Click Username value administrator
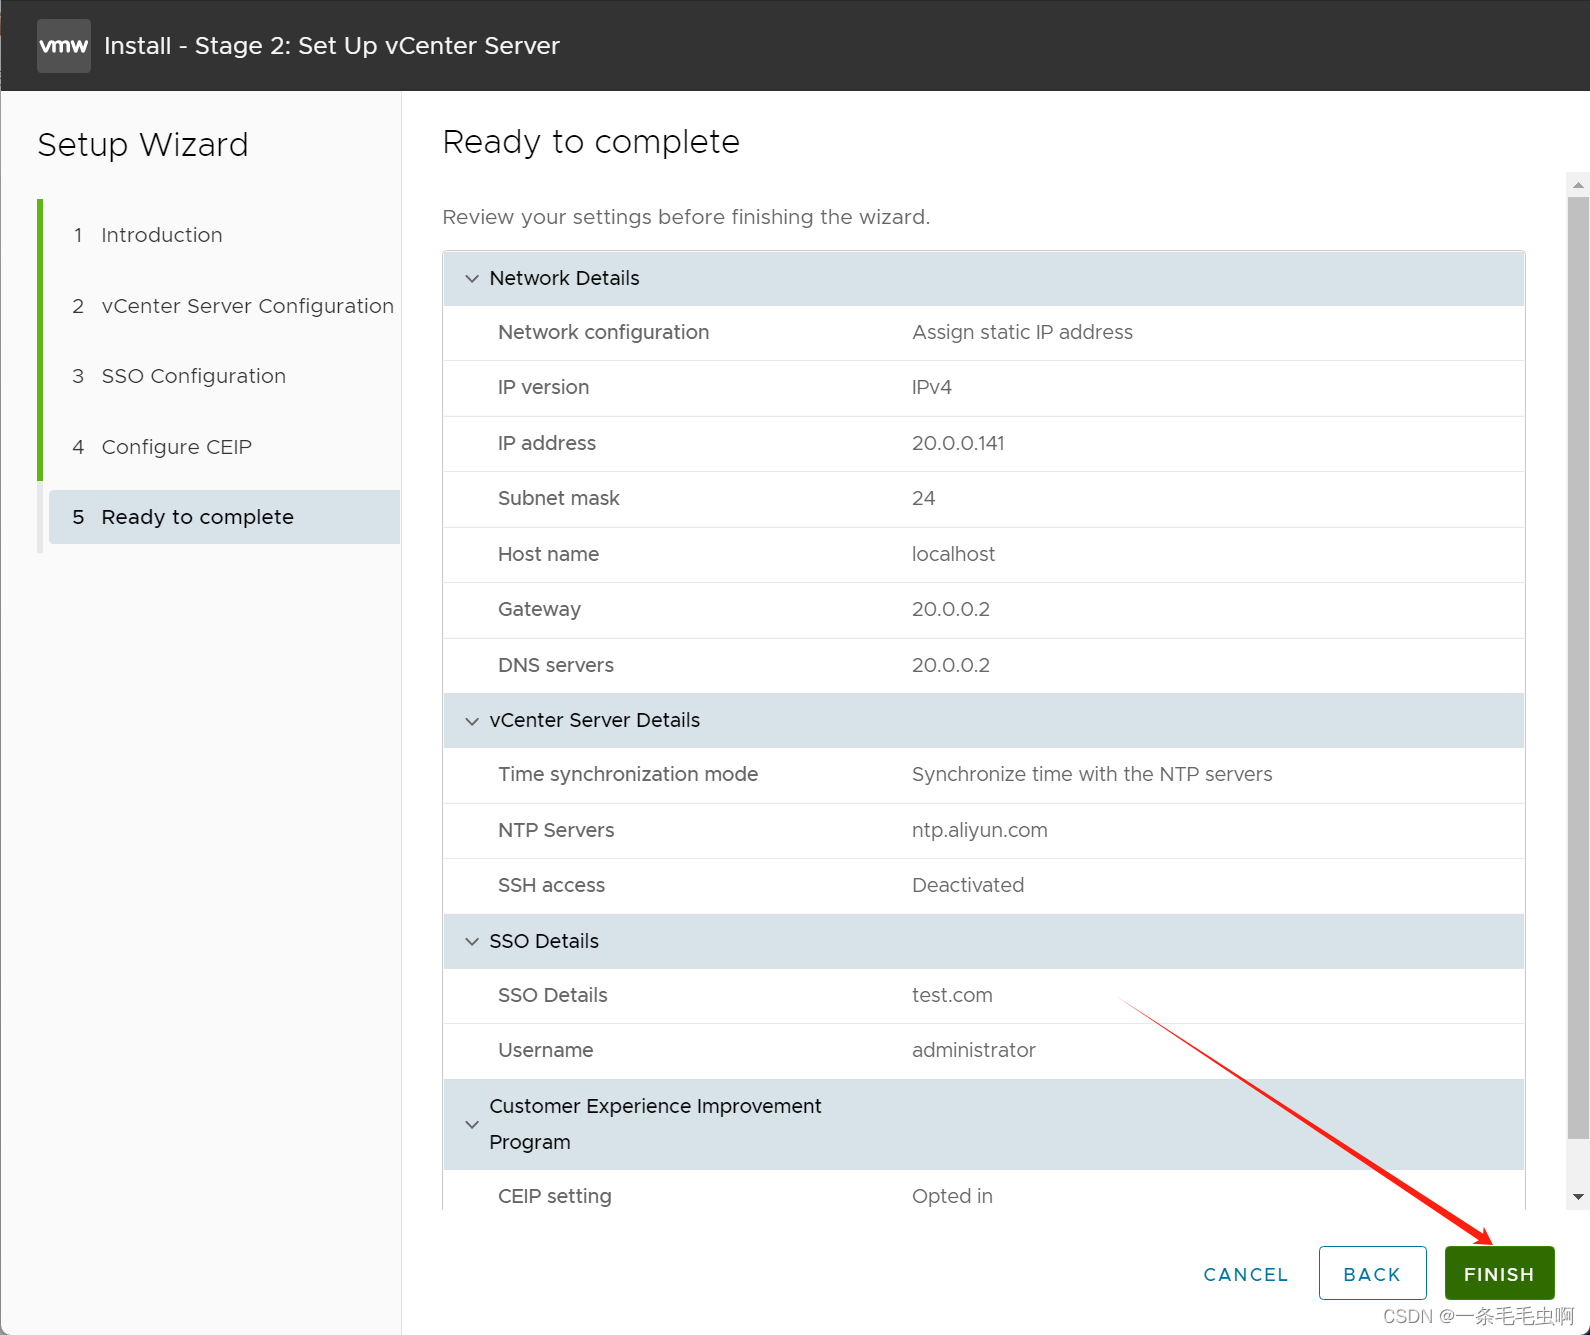The height and width of the screenshot is (1335, 1590). coord(973,1050)
